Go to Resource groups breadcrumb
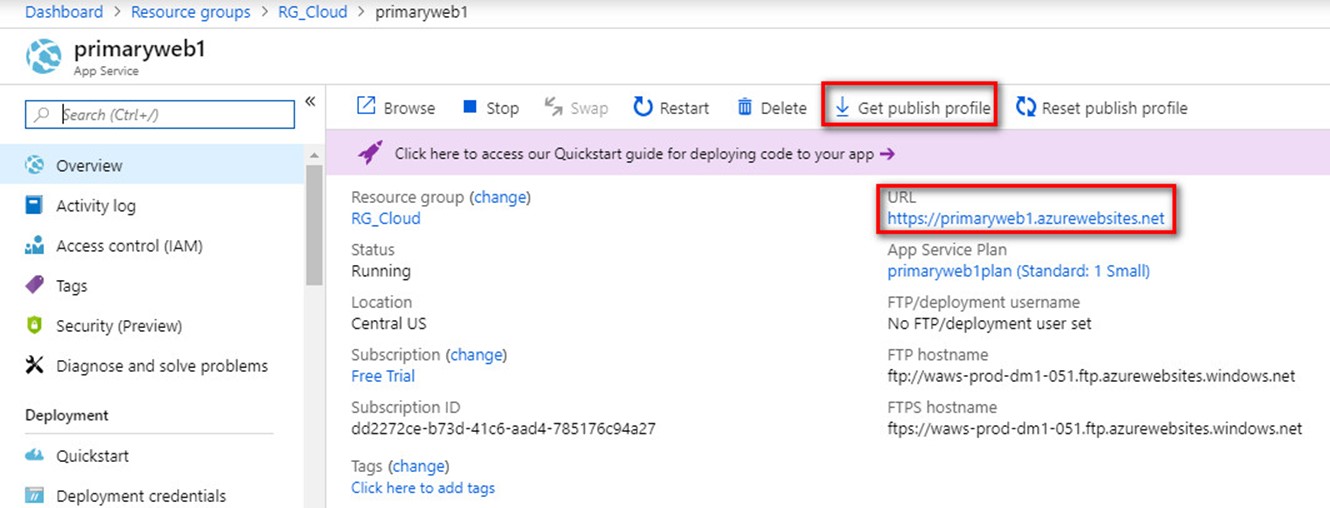The height and width of the screenshot is (508, 1330). [x=191, y=12]
